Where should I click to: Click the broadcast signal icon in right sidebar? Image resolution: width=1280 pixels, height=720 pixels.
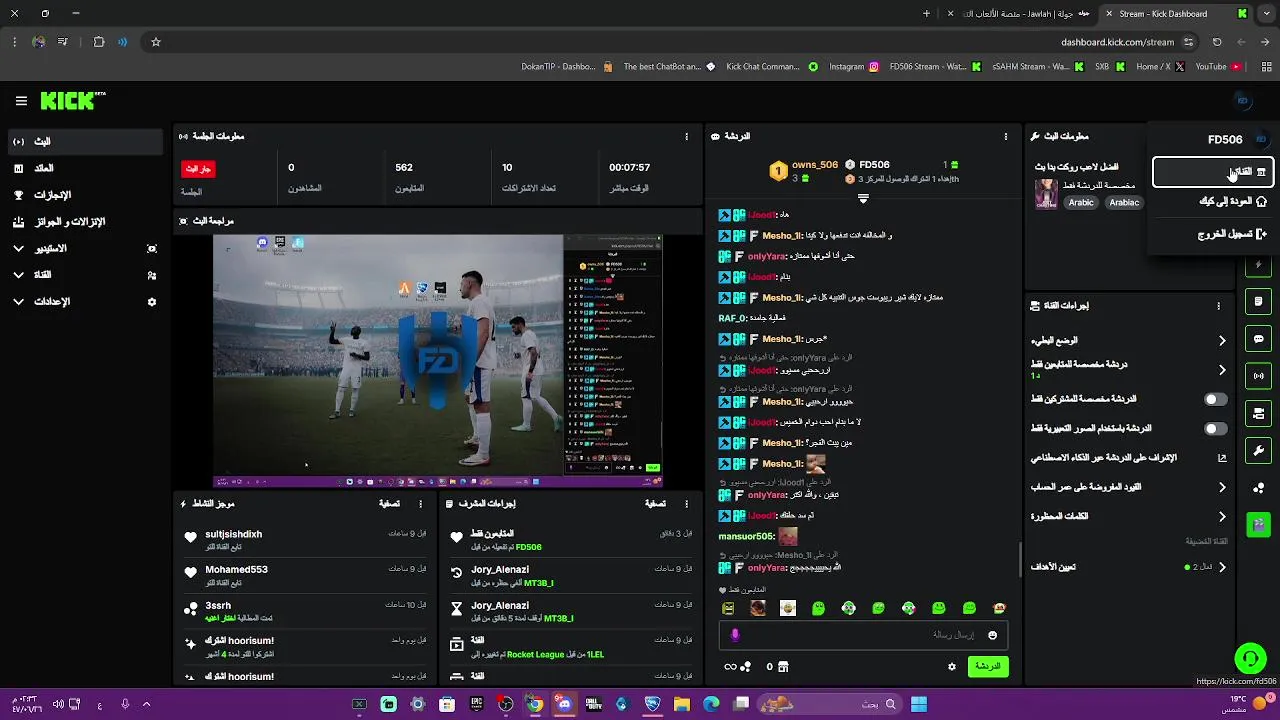coord(1259,376)
